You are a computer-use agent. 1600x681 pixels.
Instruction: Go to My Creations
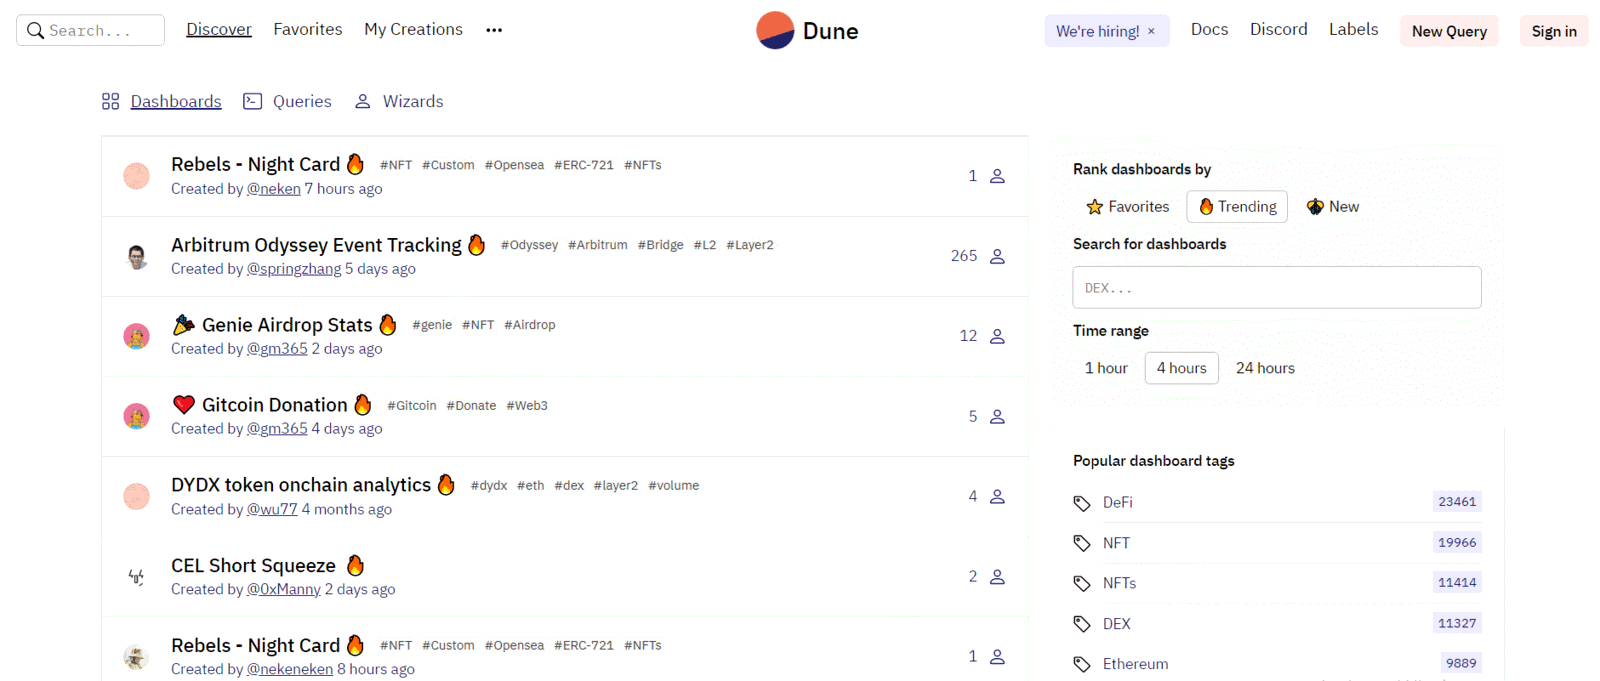413,30
